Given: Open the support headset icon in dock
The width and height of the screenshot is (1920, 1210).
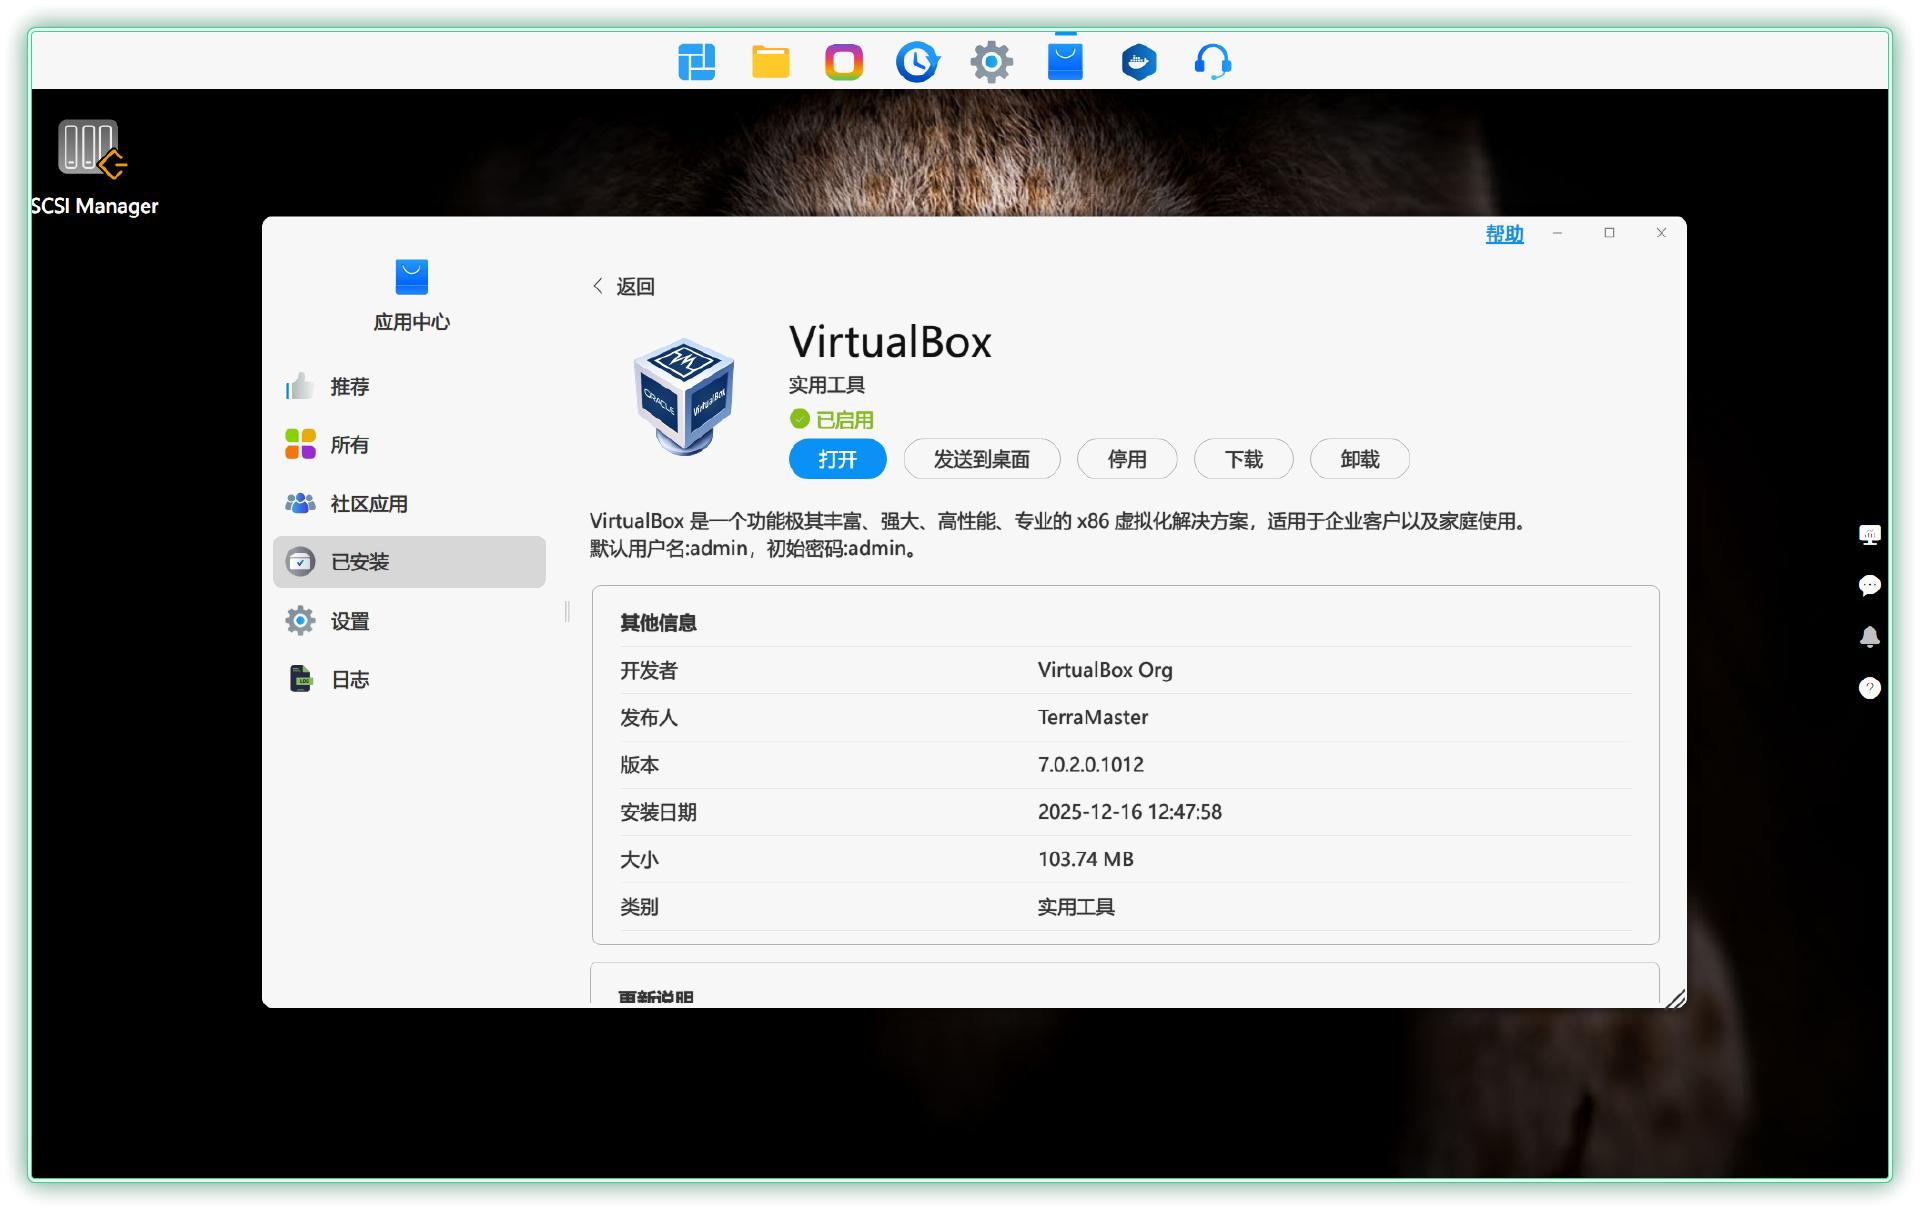Looking at the screenshot, I should pyautogui.click(x=1212, y=62).
